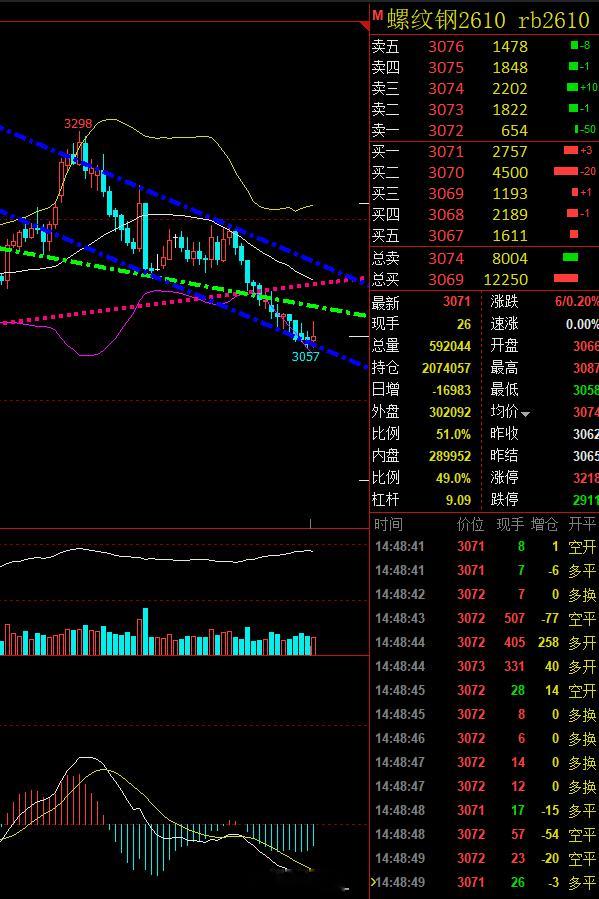Click the 价位 column header
The height and width of the screenshot is (899, 599).
click(470, 525)
